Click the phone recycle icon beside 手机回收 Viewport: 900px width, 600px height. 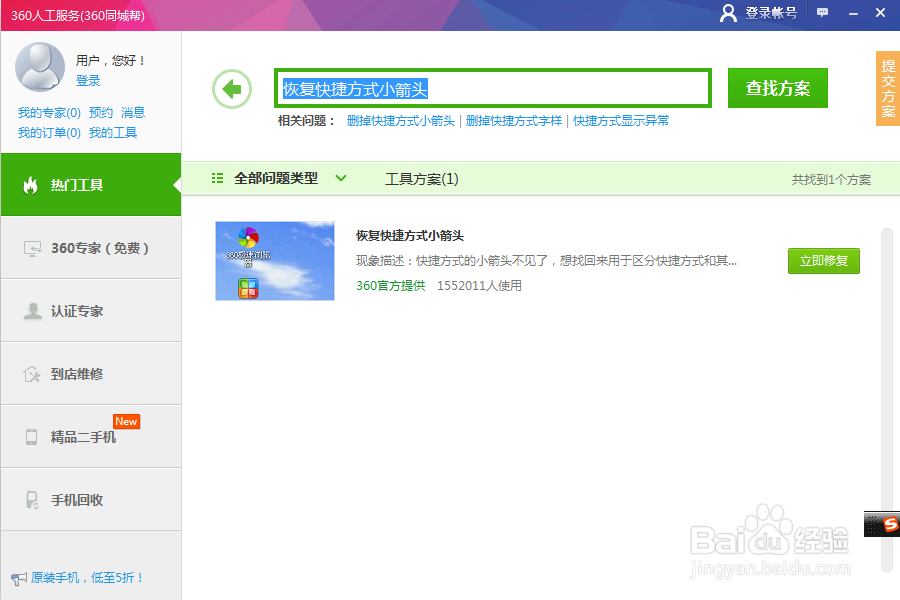(32, 500)
